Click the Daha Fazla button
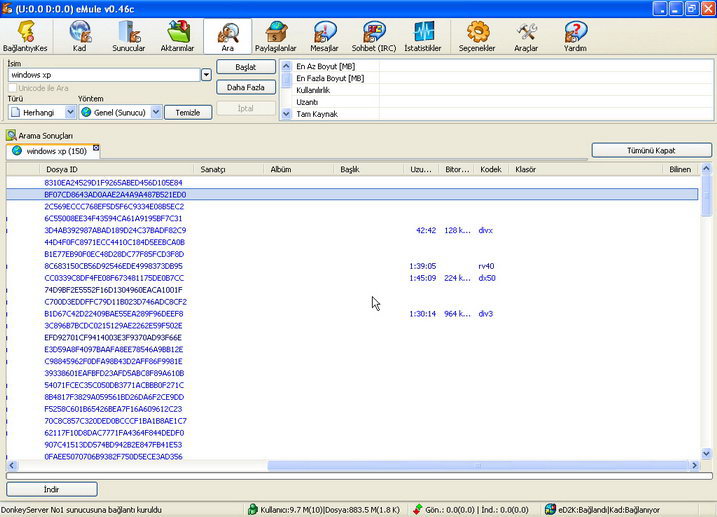The image size is (717, 517). coord(246,87)
